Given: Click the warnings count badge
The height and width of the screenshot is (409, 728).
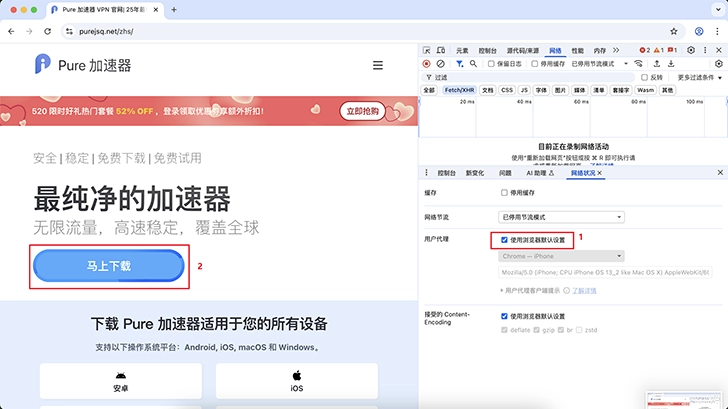Looking at the screenshot, I should (x=659, y=50).
